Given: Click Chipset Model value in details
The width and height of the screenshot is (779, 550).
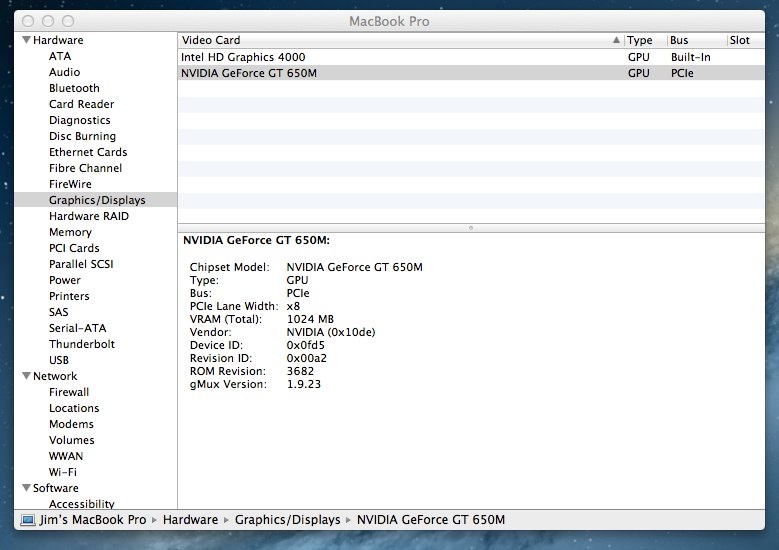Looking at the screenshot, I should (x=354, y=267).
